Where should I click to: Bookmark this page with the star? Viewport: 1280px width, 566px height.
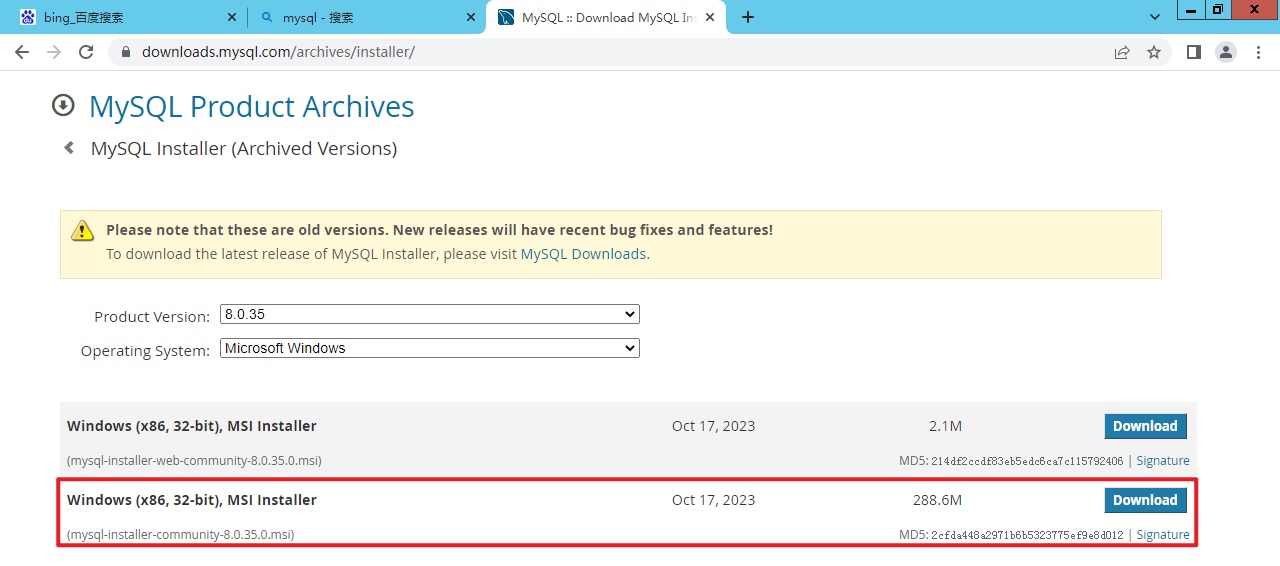pos(1154,52)
